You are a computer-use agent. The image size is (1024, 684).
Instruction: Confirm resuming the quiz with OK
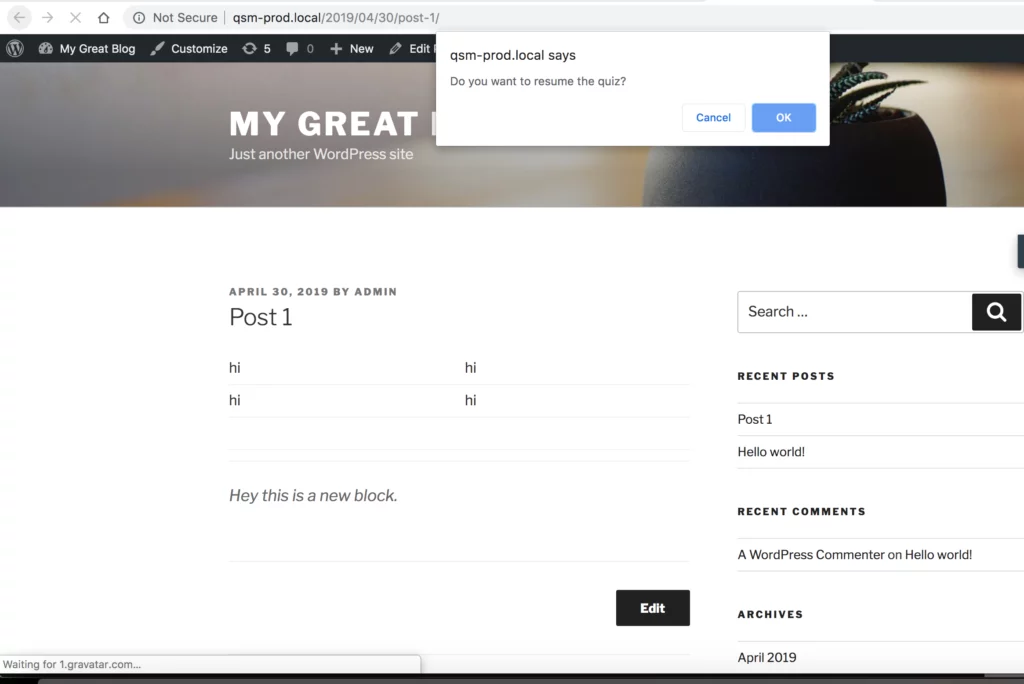click(783, 117)
